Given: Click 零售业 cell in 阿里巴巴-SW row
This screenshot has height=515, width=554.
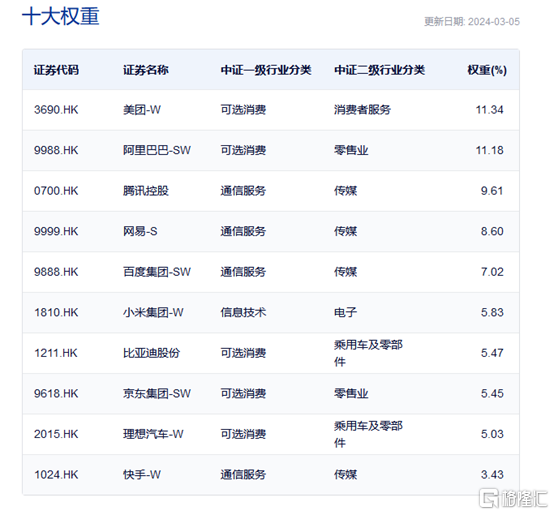Looking at the screenshot, I should pos(351,150).
